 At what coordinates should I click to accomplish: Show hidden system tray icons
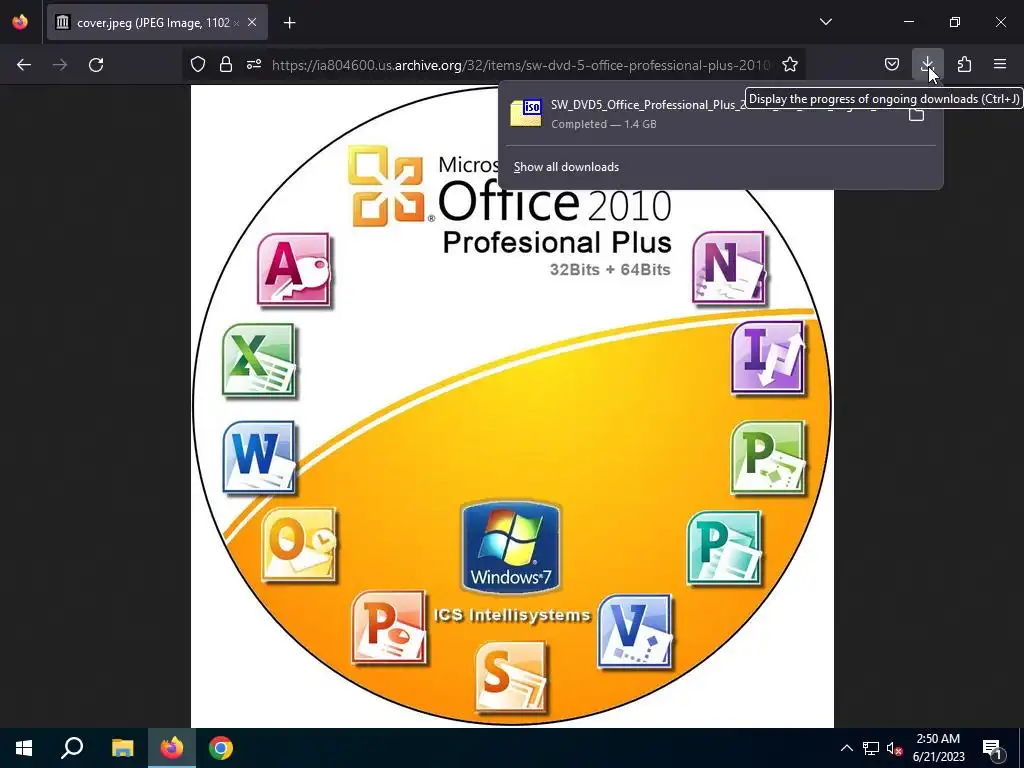[x=846, y=748]
